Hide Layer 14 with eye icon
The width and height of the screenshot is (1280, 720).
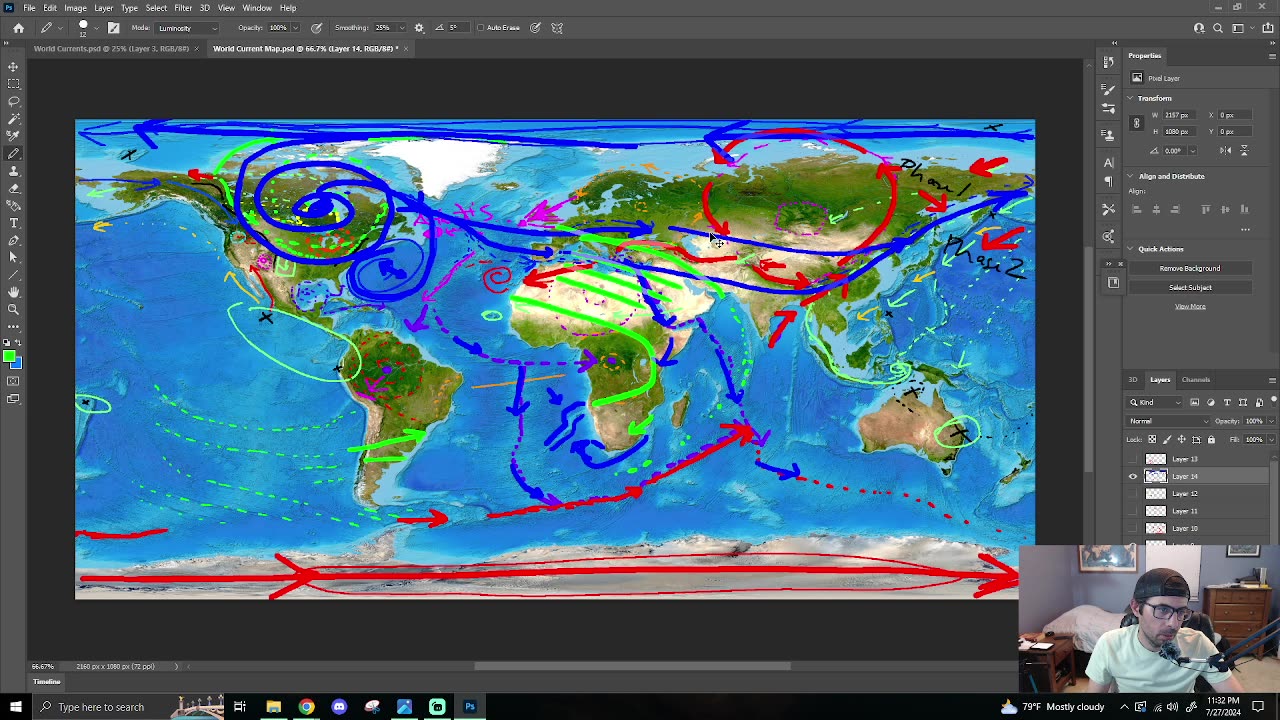pyautogui.click(x=1133, y=477)
